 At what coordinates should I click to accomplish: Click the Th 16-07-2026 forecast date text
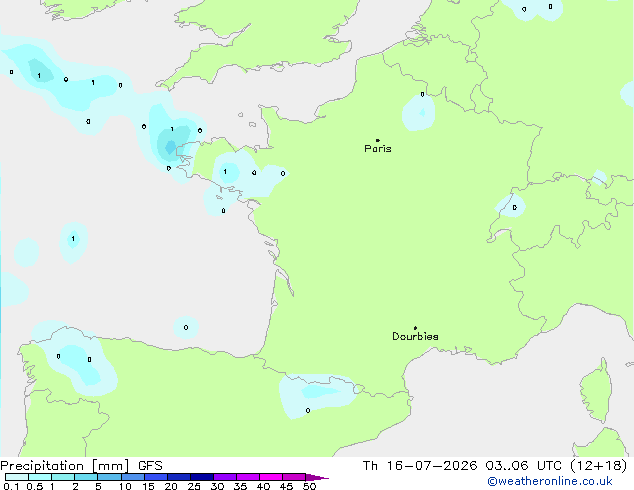click(420, 466)
